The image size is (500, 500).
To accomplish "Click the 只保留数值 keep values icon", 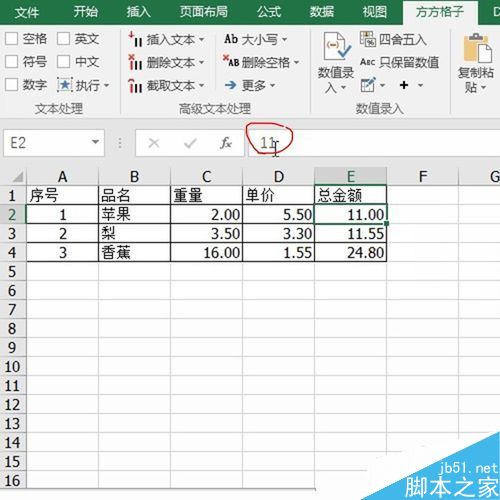I will tap(368, 62).
